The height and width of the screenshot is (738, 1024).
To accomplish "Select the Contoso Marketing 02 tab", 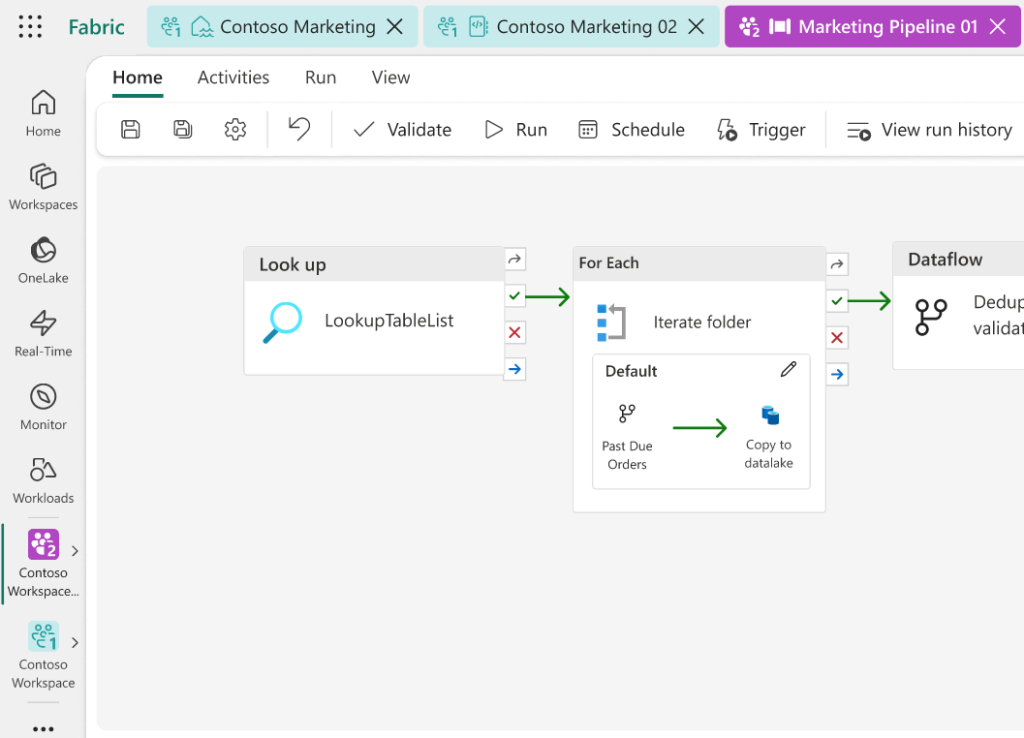I will point(585,27).
